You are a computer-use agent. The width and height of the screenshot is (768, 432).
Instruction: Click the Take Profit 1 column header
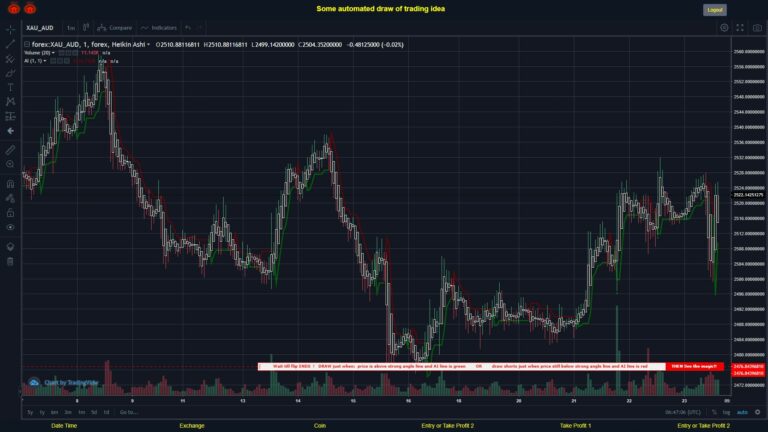pyautogui.click(x=576, y=426)
